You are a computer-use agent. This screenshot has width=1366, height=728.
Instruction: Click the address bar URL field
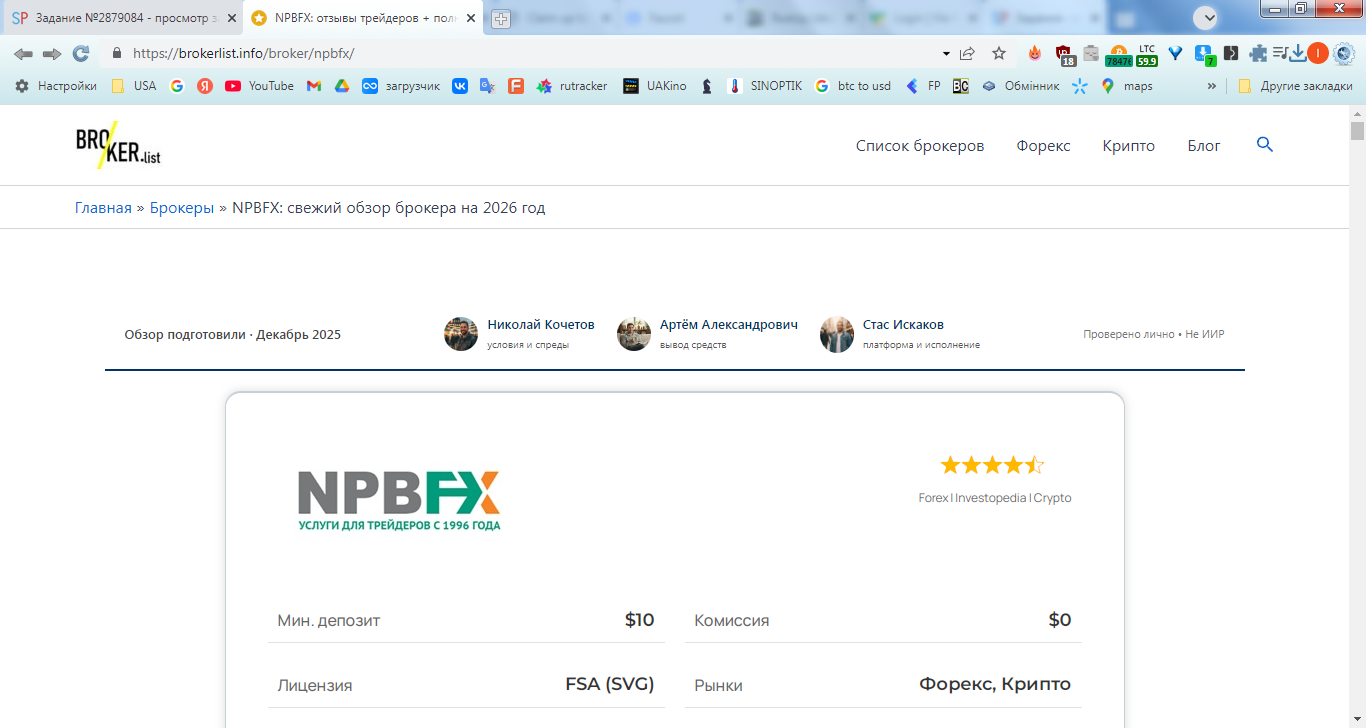pyautogui.click(x=530, y=53)
